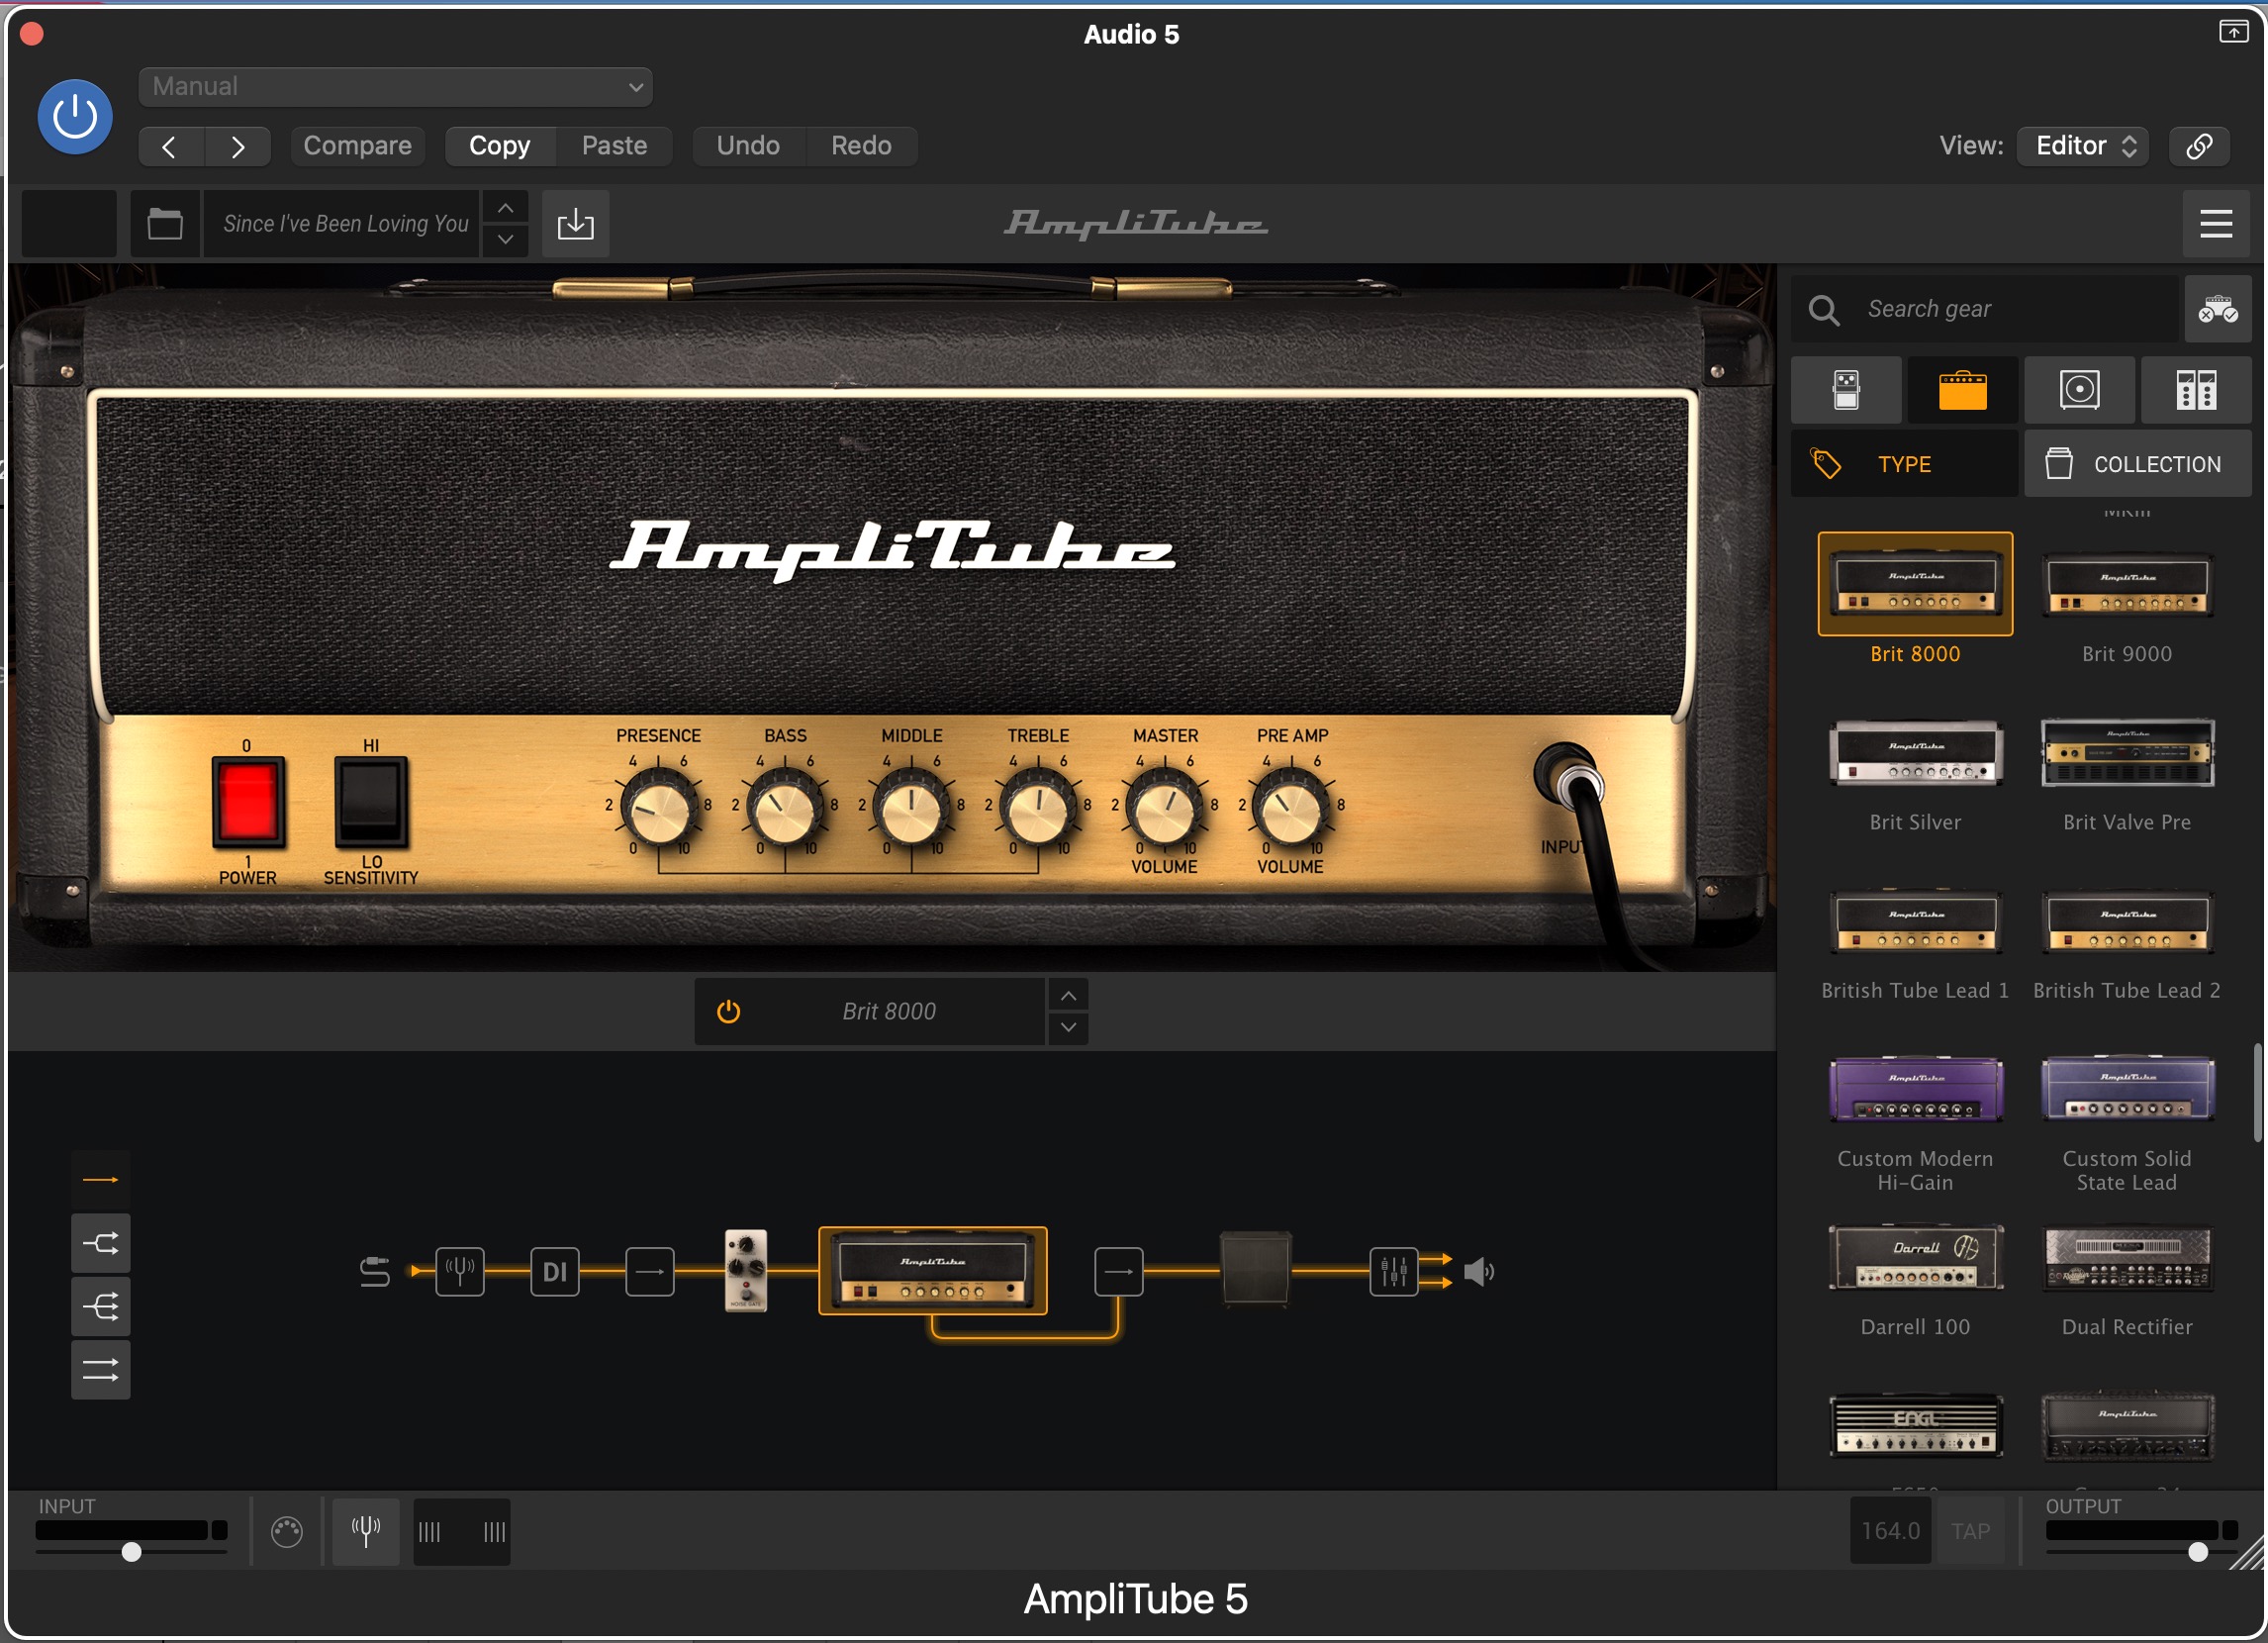The image size is (2268, 1643).
Task: Click the Compare button
Action: pos(357,146)
